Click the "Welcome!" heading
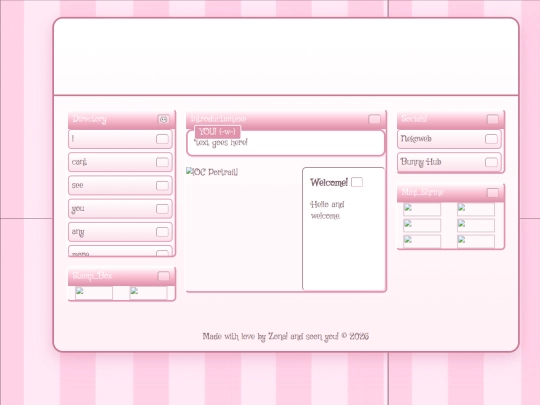540x405 pixels. click(329, 183)
